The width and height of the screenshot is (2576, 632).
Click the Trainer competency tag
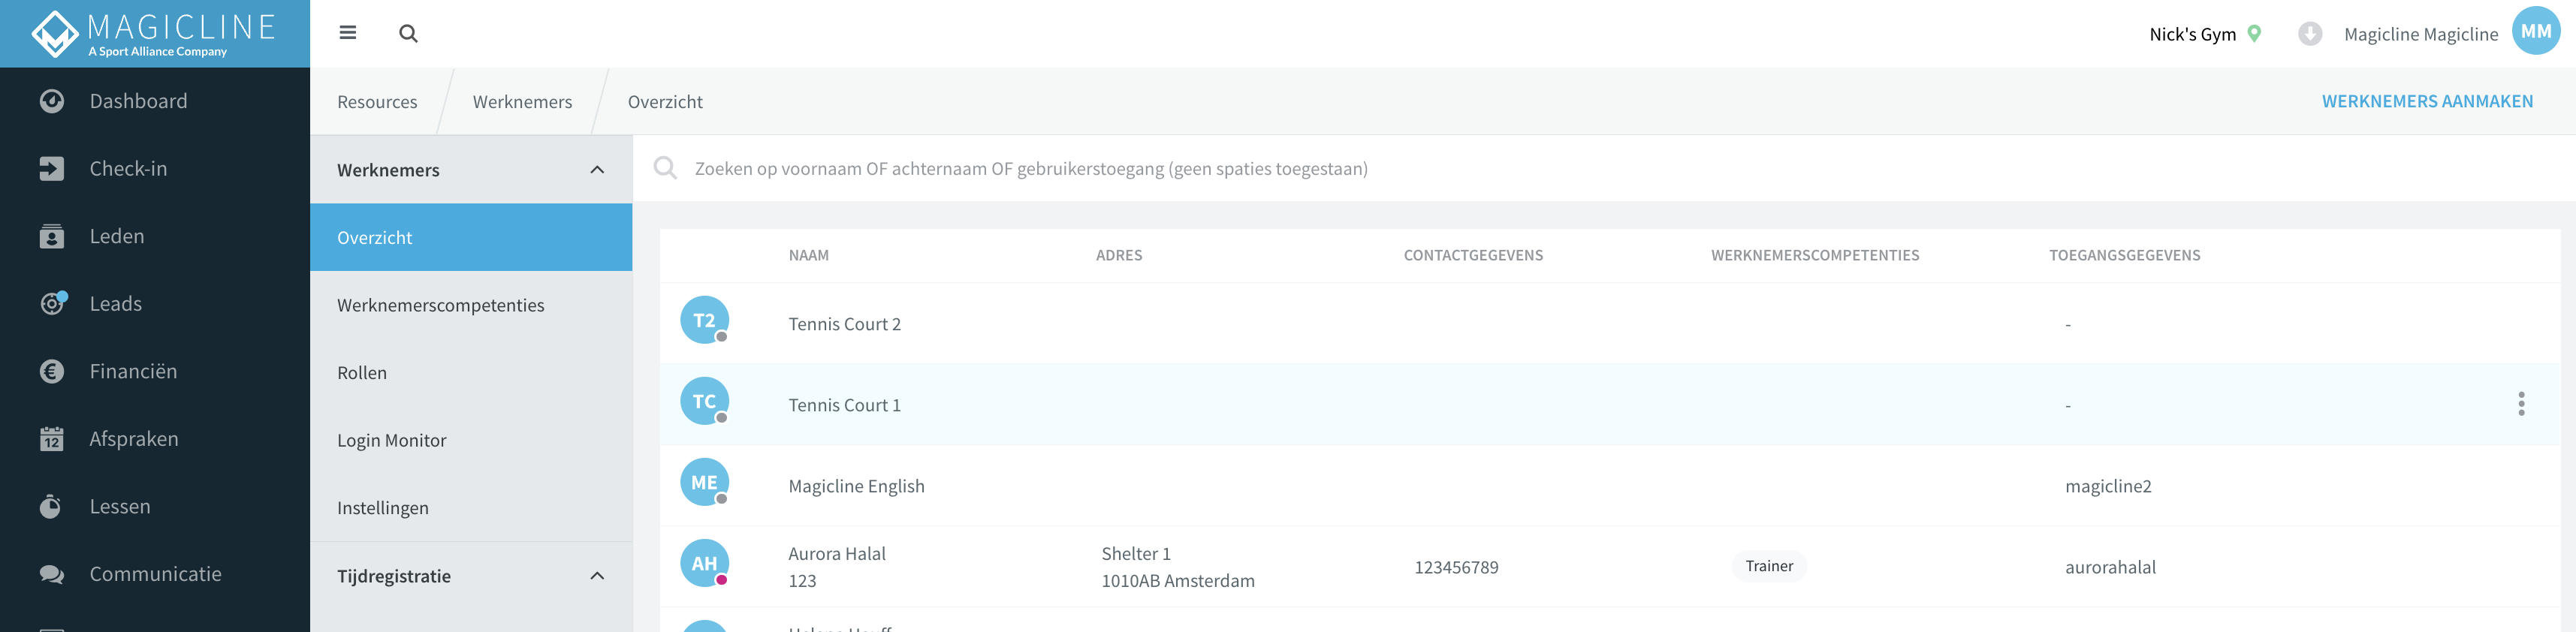[1769, 566]
